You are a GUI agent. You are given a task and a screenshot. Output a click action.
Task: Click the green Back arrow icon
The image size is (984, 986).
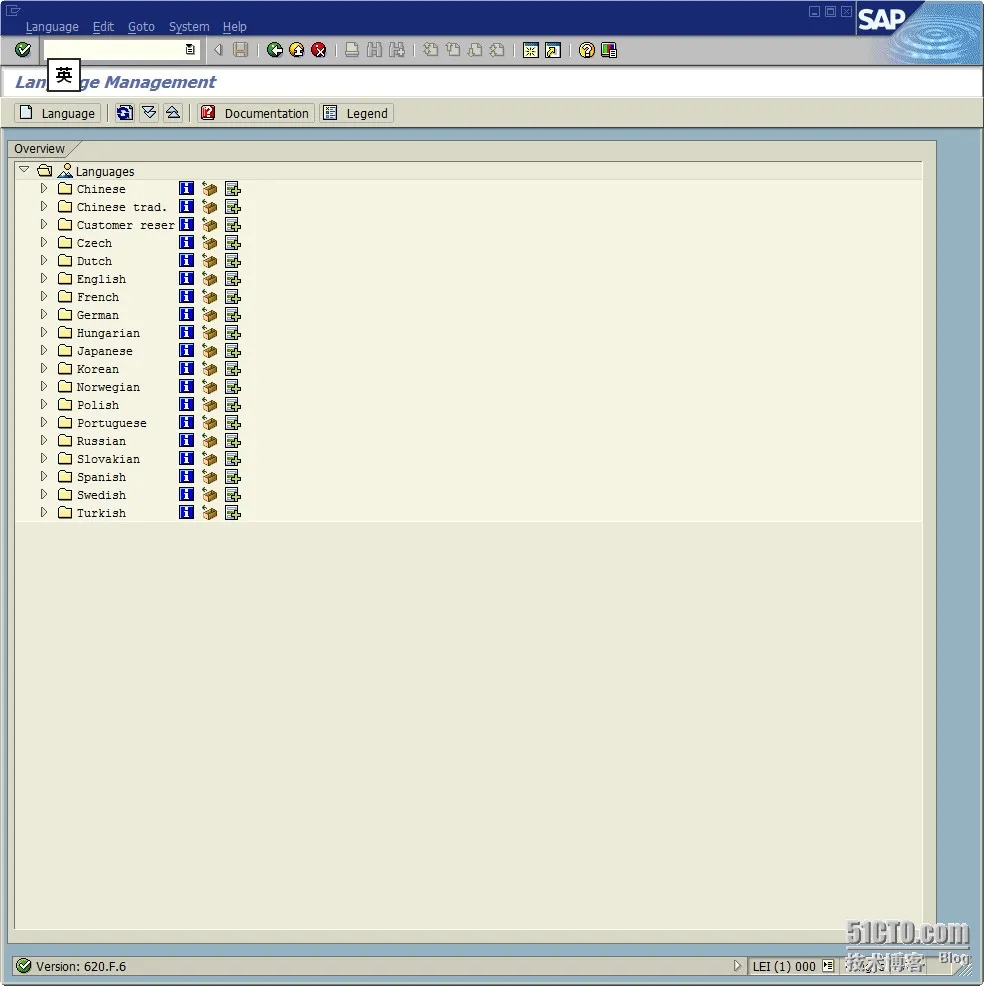click(x=275, y=50)
